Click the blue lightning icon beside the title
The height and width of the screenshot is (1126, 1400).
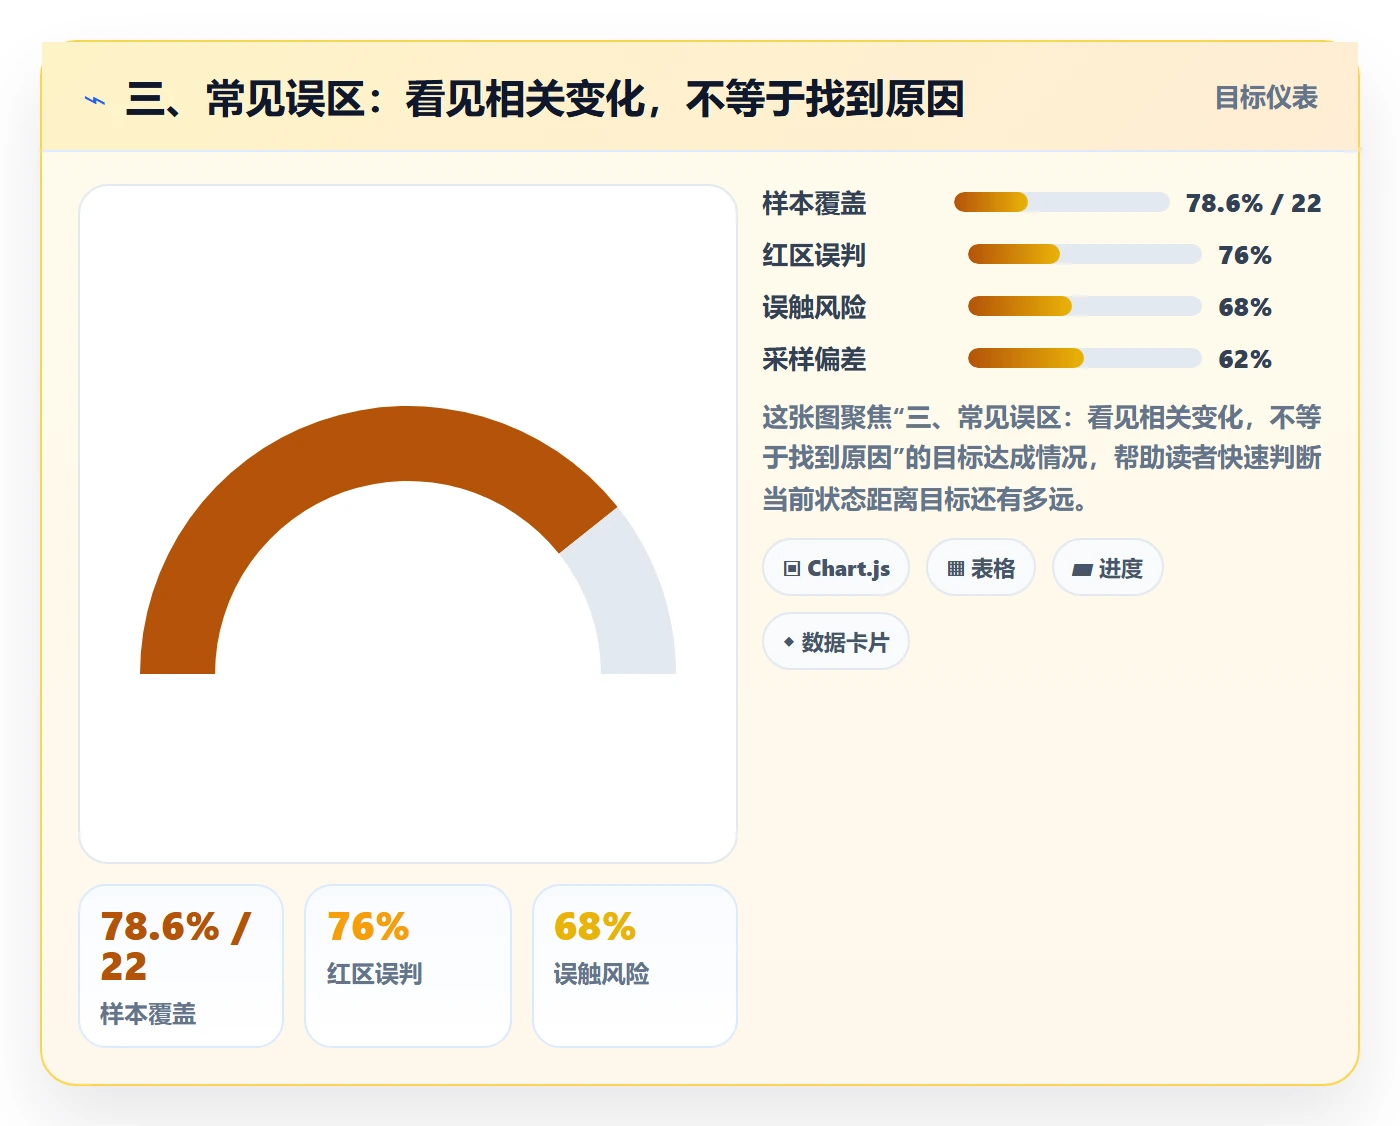[x=95, y=100]
